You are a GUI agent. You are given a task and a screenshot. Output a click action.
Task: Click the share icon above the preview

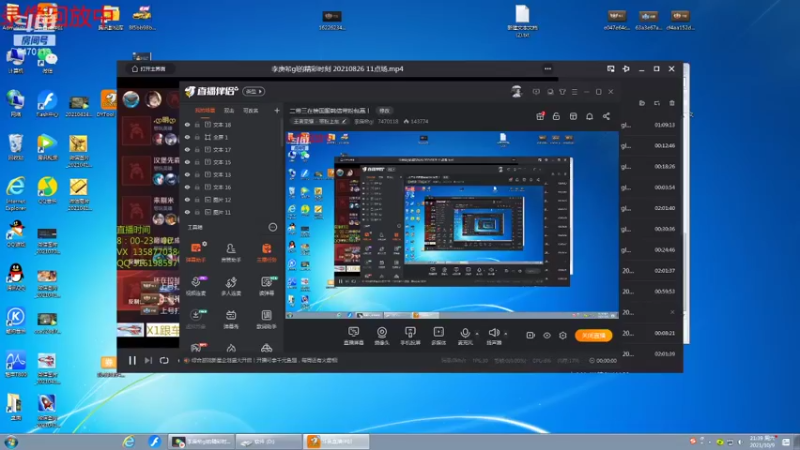[x=606, y=116]
